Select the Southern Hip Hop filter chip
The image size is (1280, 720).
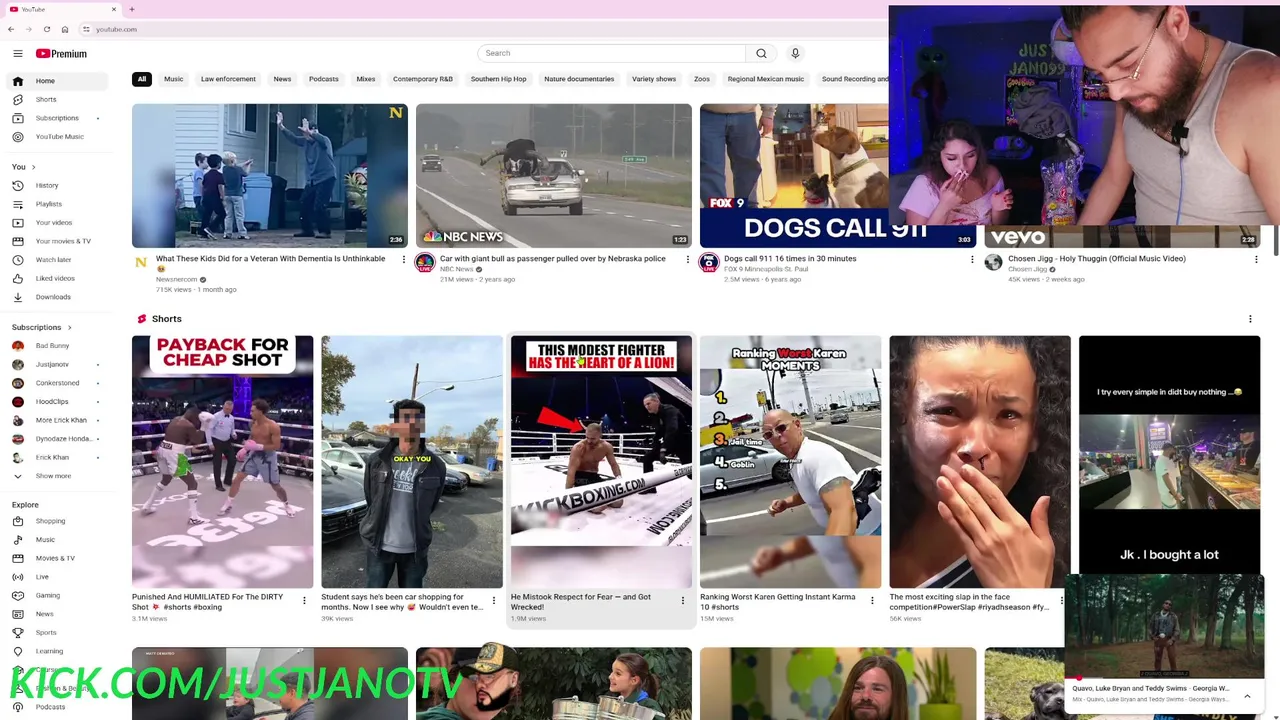[x=498, y=79]
